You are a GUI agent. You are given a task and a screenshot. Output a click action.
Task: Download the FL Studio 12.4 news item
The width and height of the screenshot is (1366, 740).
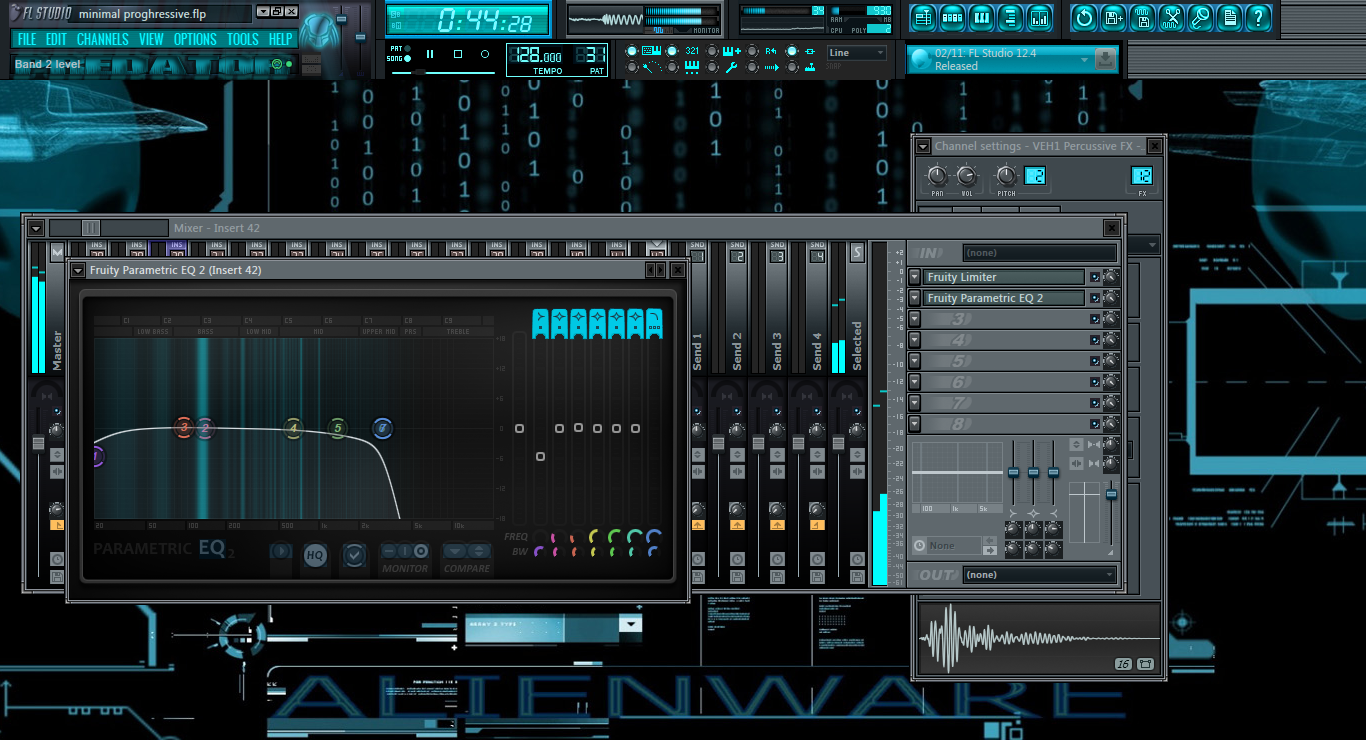1105,59
